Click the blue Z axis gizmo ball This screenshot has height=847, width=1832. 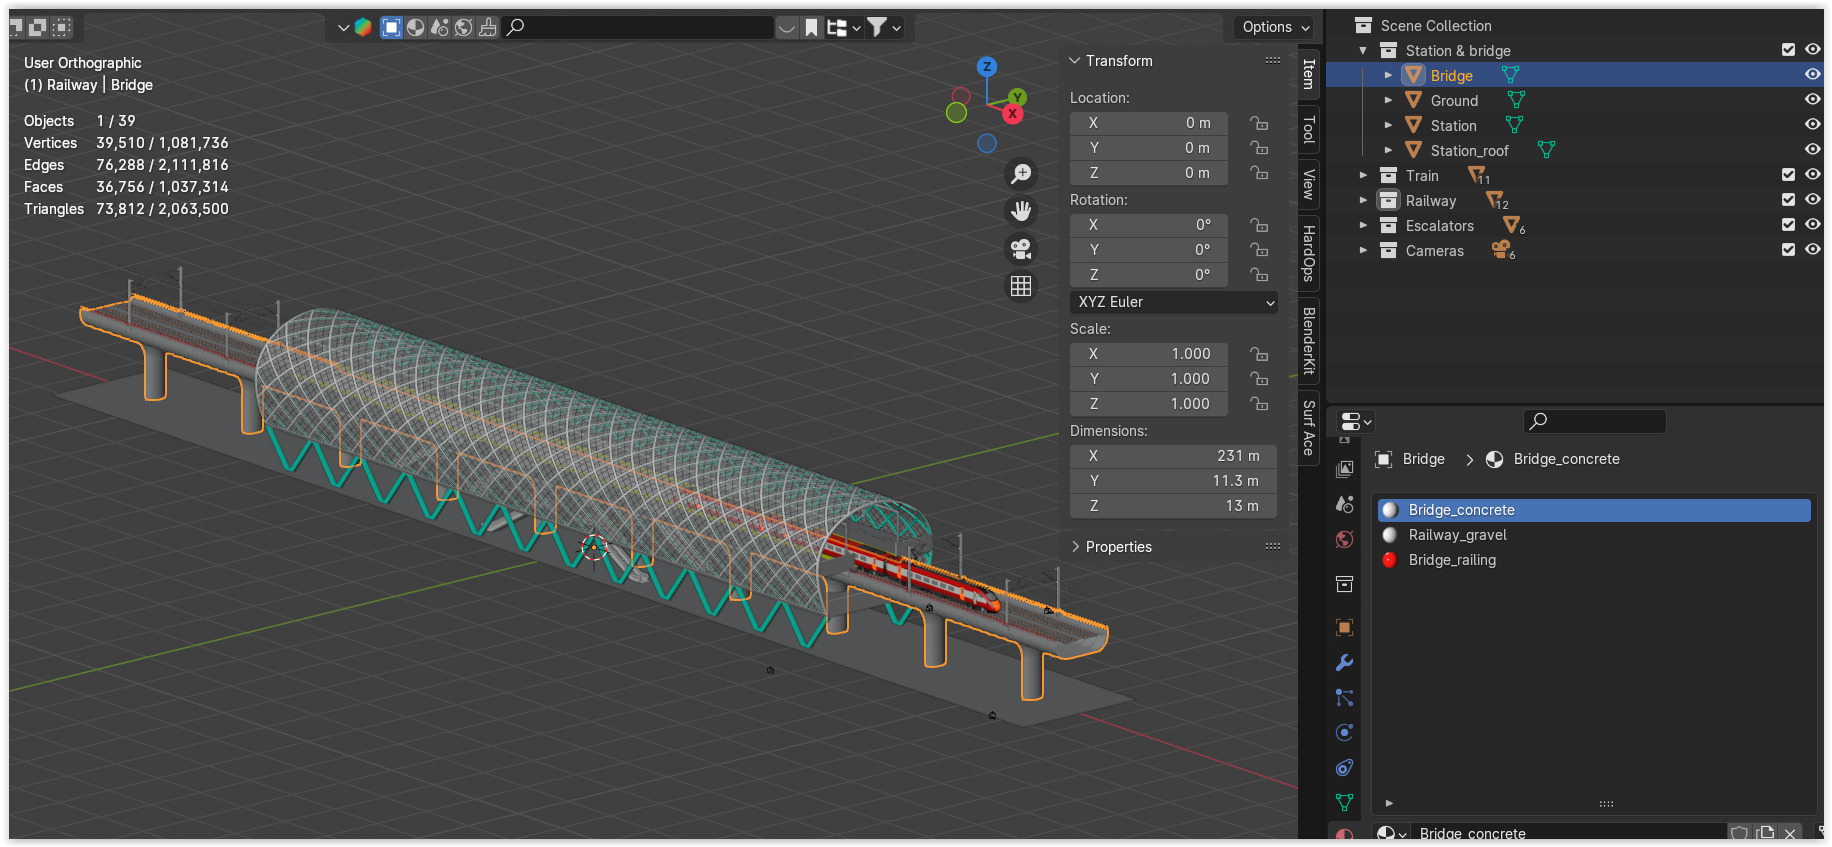pos(987,67)
